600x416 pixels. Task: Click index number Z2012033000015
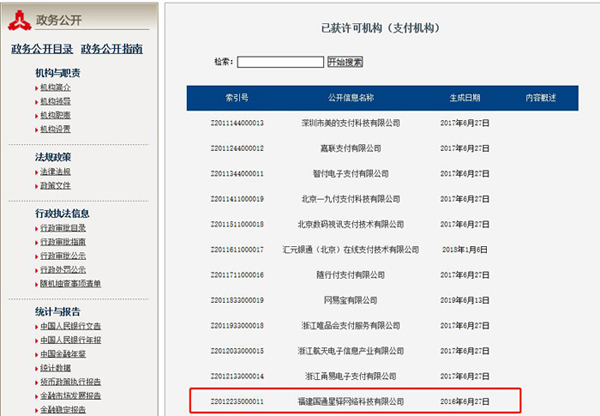tap(237, 351)
